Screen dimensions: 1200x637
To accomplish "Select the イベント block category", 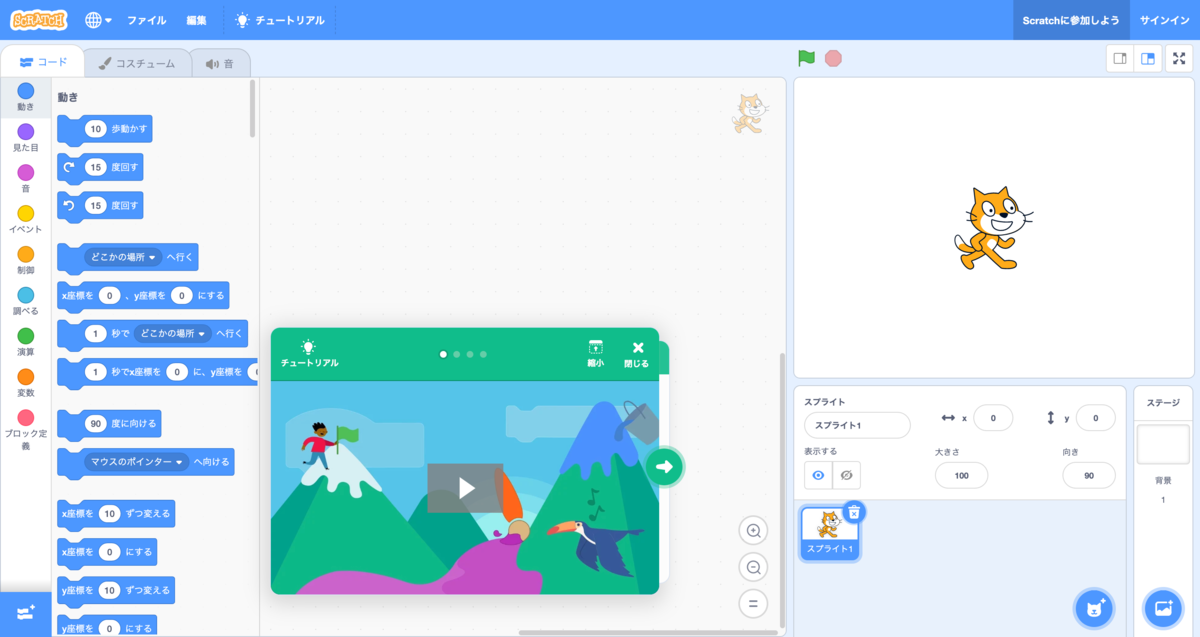I will [x=25, y=220].
